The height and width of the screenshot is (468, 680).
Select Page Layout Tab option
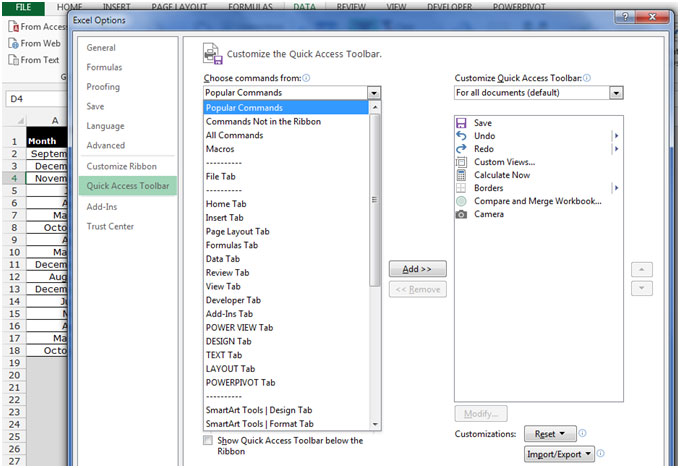click(x=286, y=232)
